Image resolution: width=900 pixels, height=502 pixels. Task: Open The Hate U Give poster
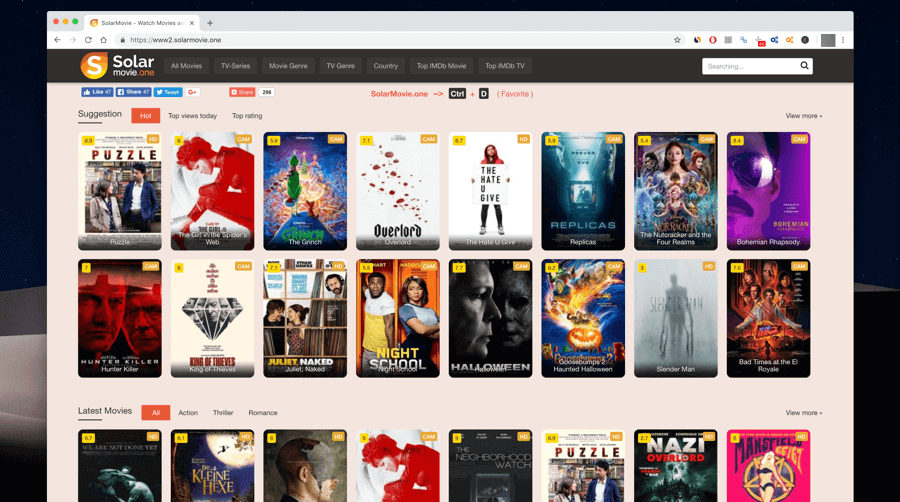pos(490,191)
